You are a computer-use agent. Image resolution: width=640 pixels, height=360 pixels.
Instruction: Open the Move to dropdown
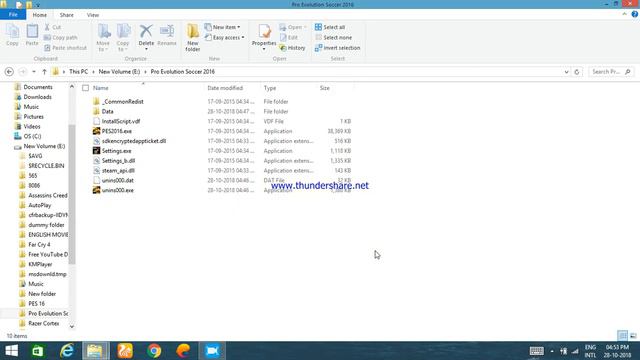[103, 38]
